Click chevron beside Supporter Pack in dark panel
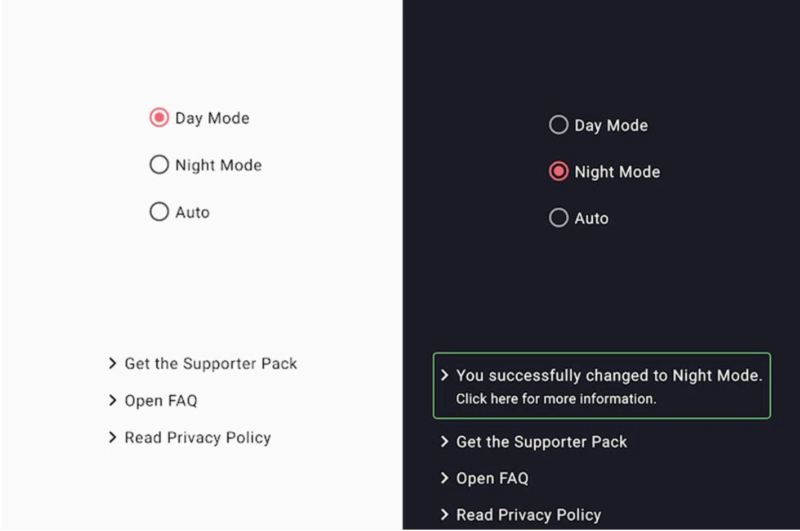800x531 pixels. [445, 442]
